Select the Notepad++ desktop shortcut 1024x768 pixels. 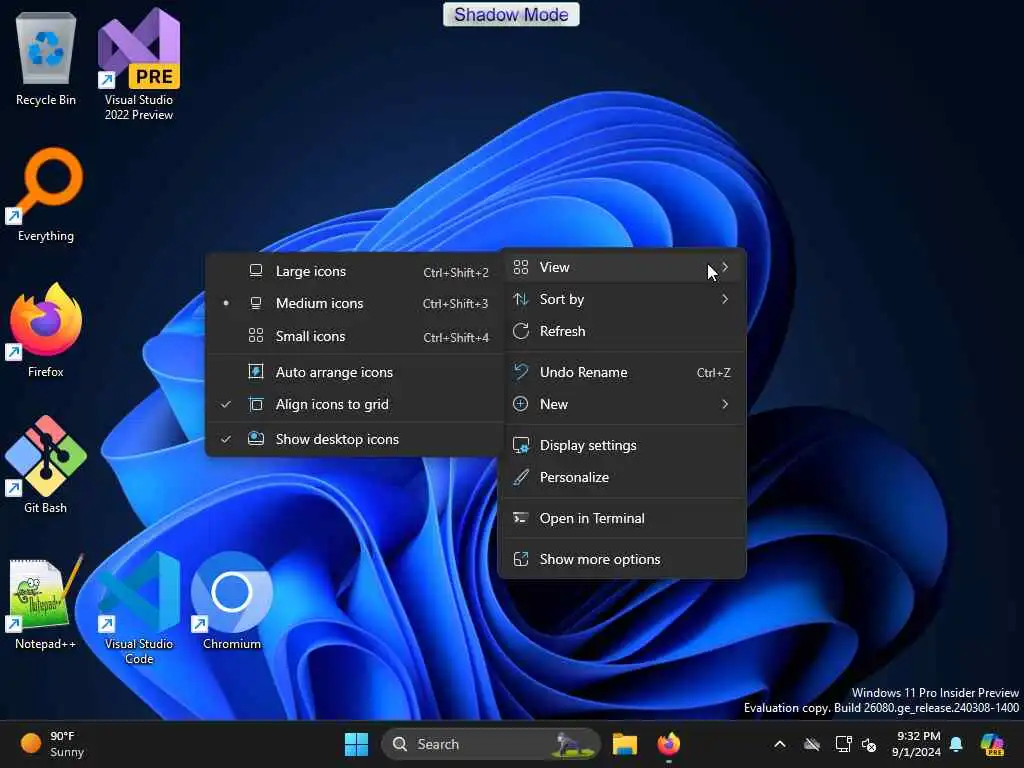[x=46, y=603]
